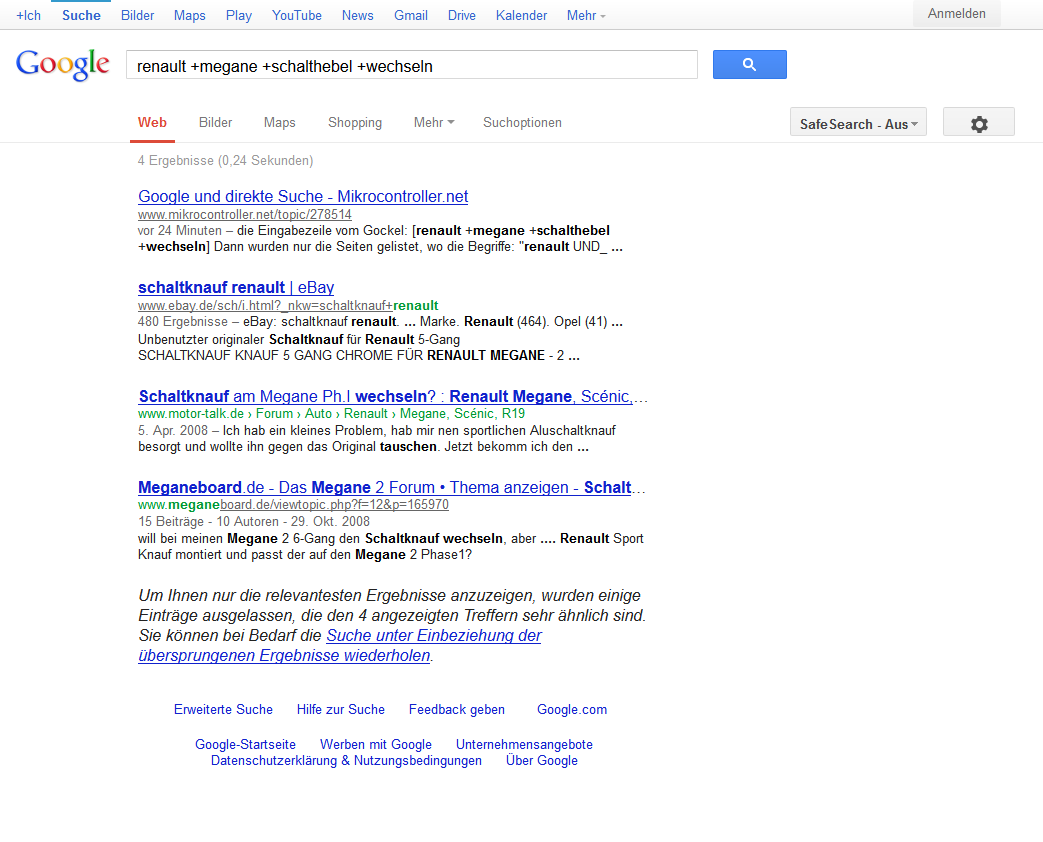Screen dimensions: 1043x842
Task: Go to Google.com footer link
Action: pyautogui.click(x=572, y=710)
